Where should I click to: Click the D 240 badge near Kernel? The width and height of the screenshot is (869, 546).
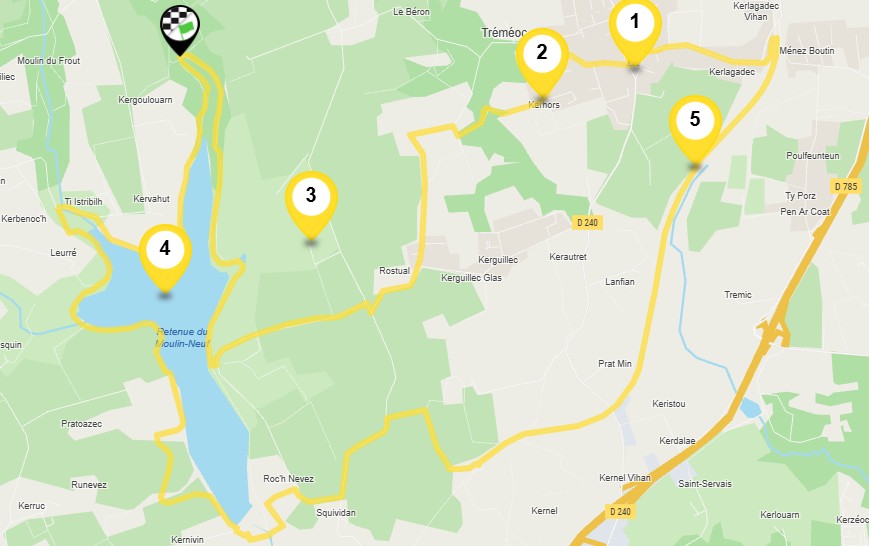pyautogui.click(x=620, y=512)
